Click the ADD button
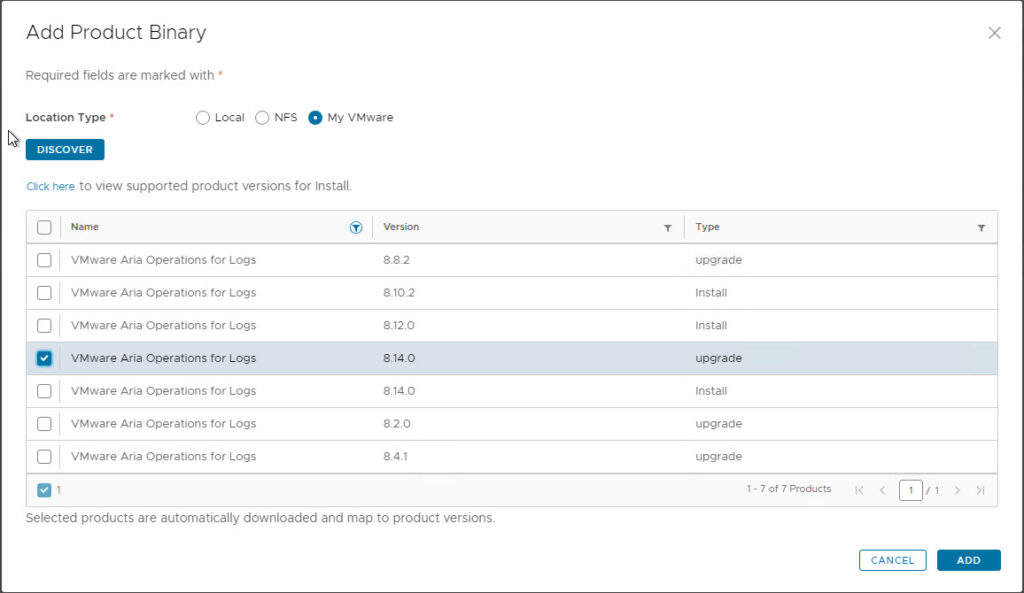This screenshot has height=593, width=1024. [x=967, y=560]
